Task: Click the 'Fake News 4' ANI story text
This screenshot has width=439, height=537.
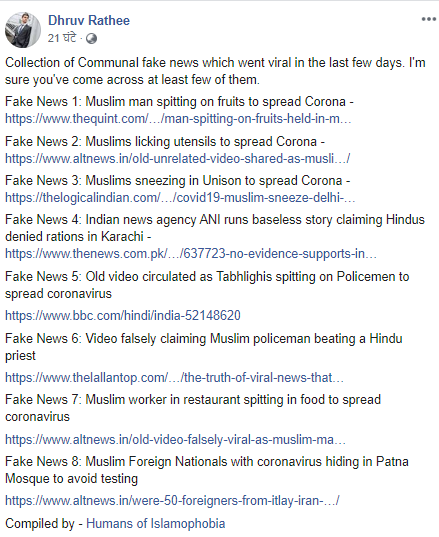Action: (x=215, y=228)
